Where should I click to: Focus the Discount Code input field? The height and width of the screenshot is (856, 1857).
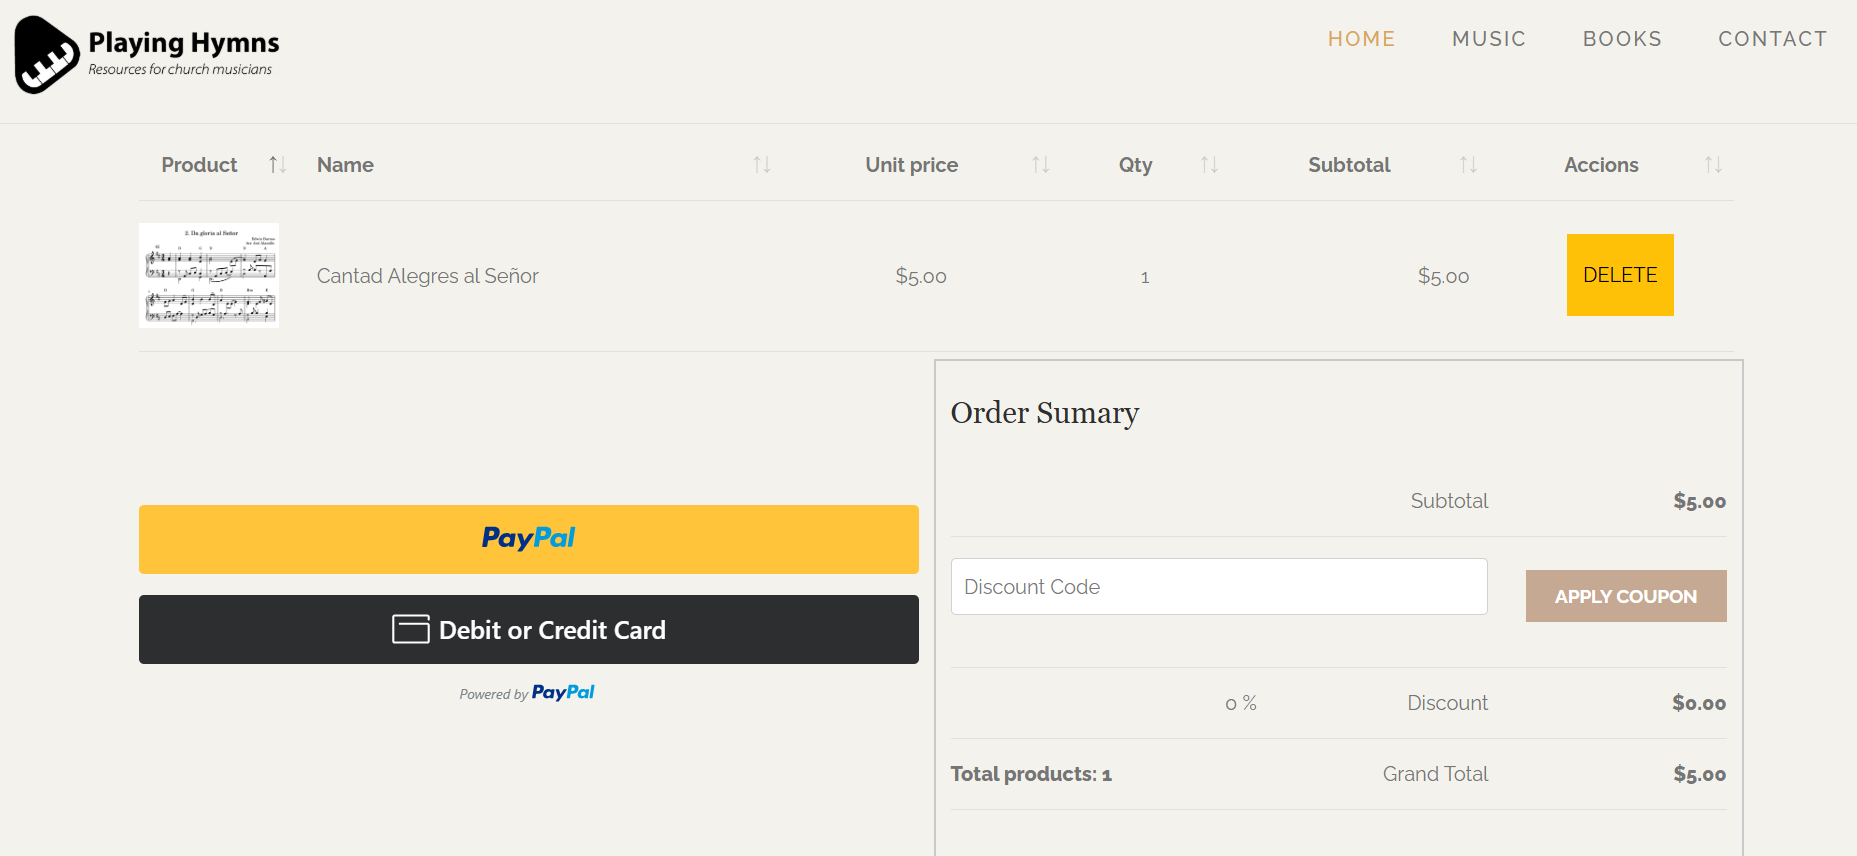coord(1219,587)
